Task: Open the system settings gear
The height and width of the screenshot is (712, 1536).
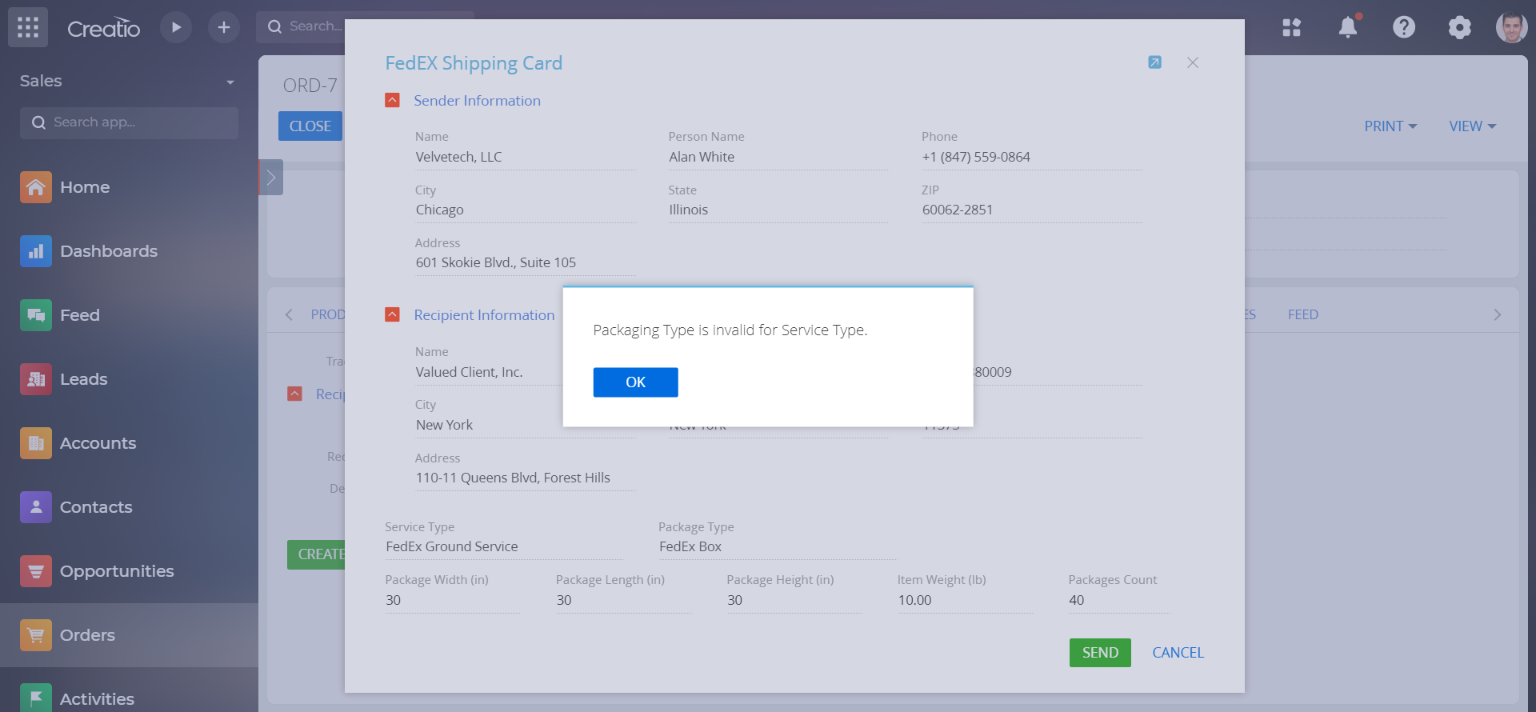Action: tap(1460, 27)
